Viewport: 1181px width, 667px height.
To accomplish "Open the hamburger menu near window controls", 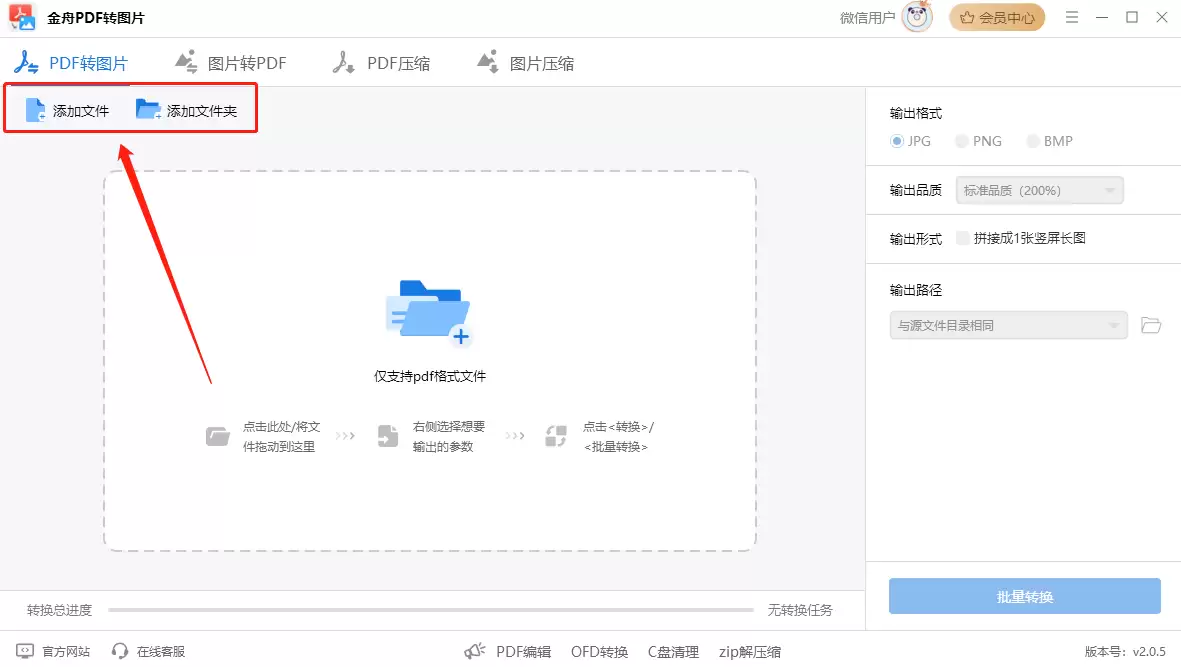I will (1071, 17).
